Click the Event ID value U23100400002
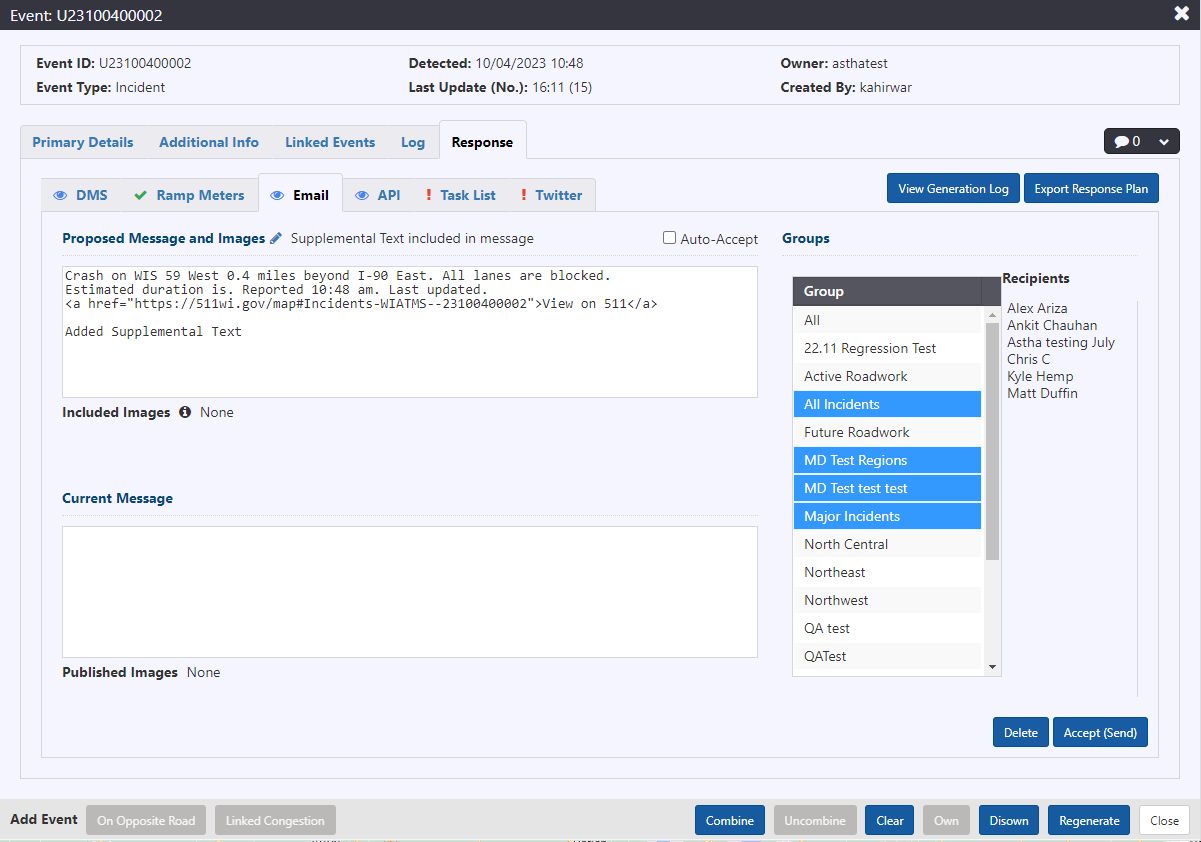 tap(145, 63)
